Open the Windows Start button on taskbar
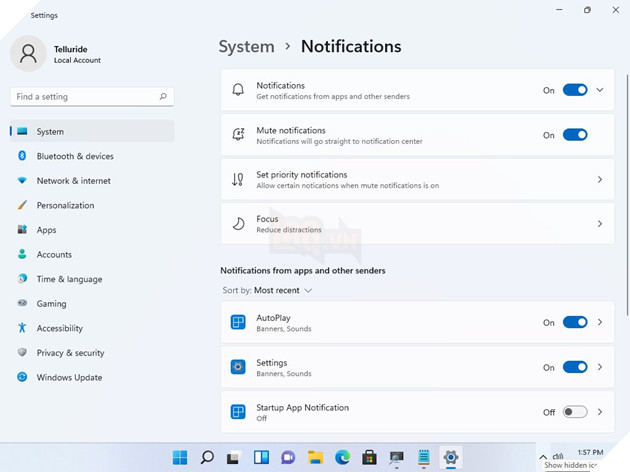Viewport: 630px width, 472px height. pyautogui.click(x=180, y=457)
